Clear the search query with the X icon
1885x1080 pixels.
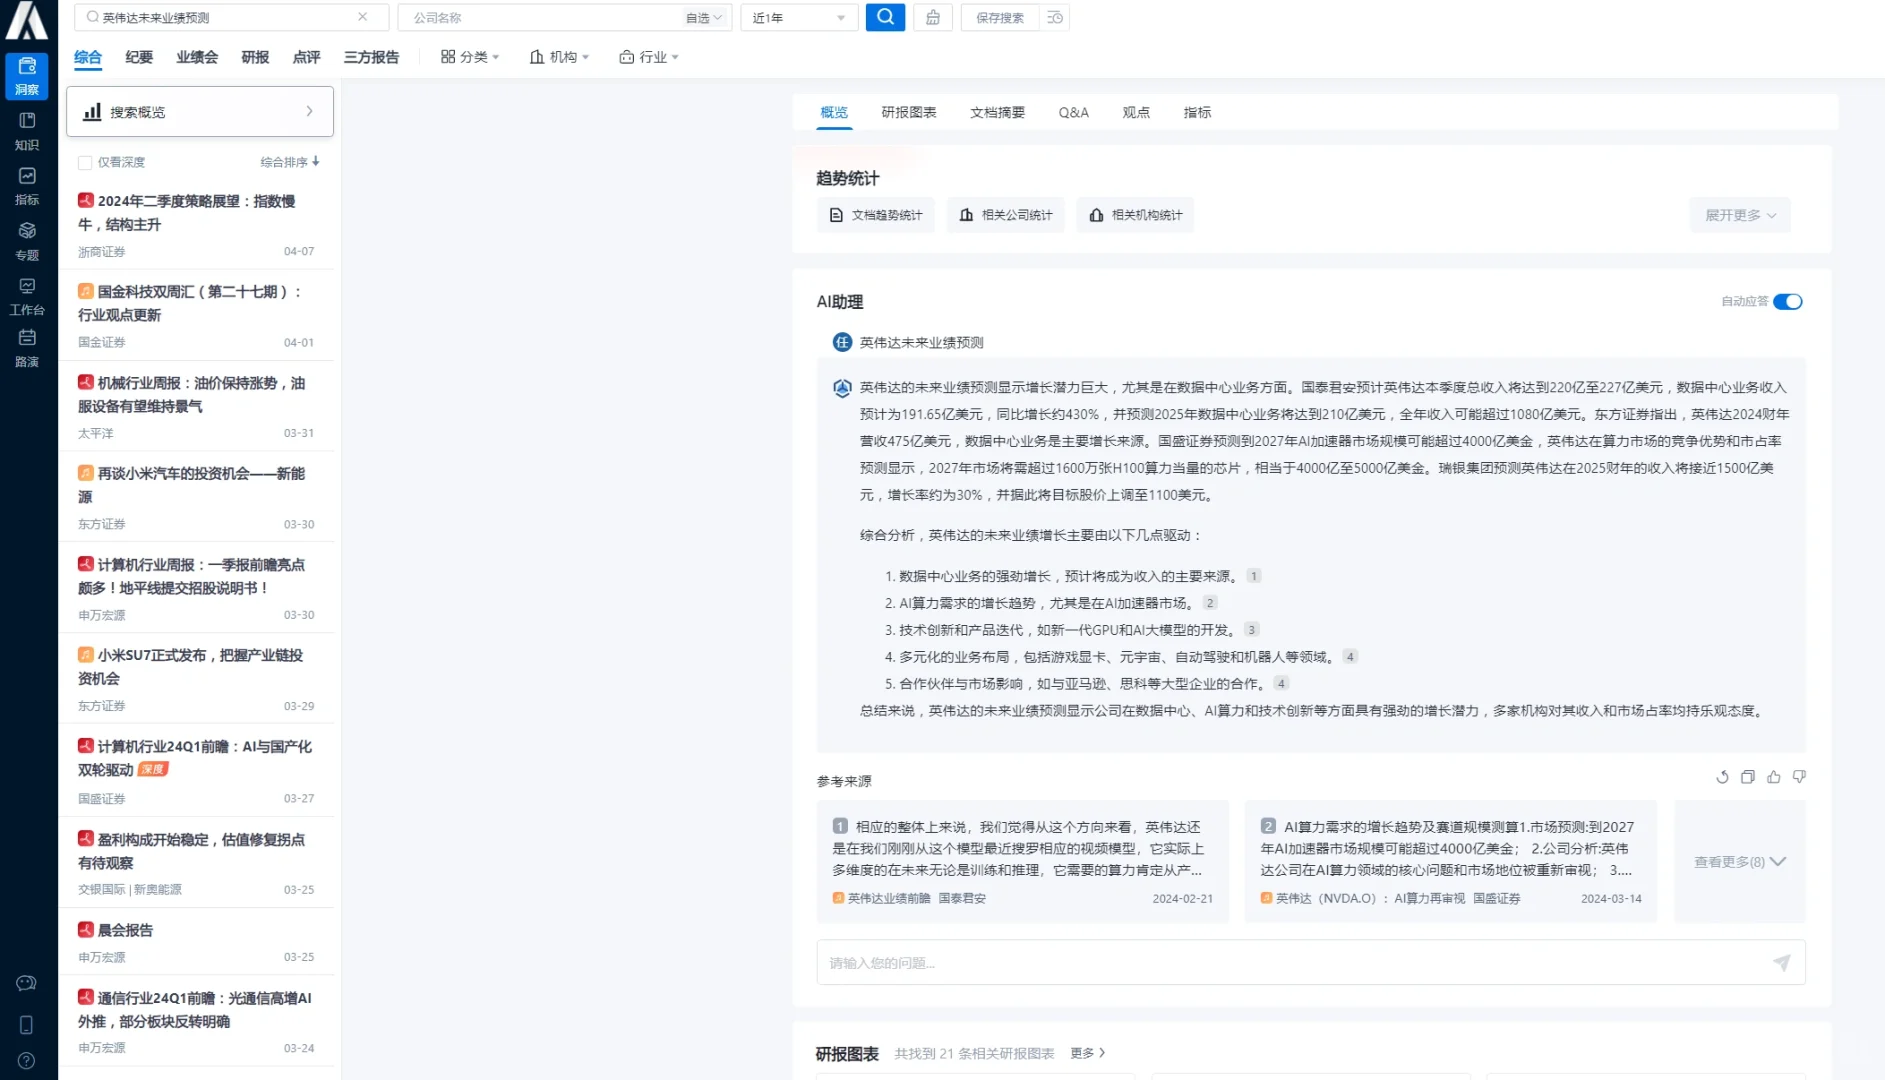363,17
